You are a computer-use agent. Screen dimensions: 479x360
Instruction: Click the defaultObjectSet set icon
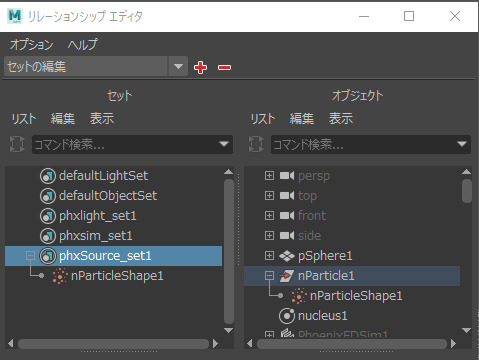(48, 196)
